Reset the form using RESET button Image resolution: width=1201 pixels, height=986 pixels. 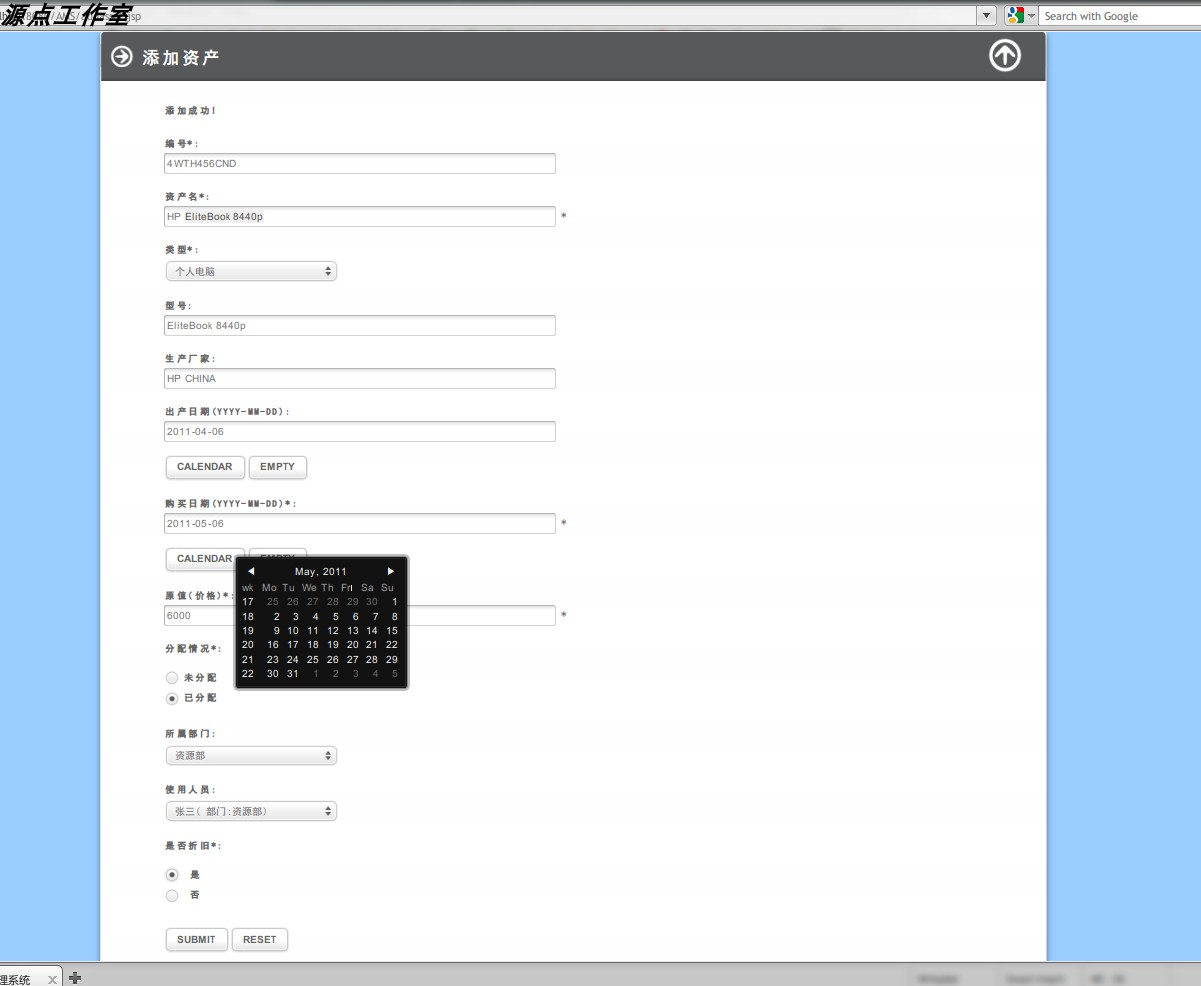pyautogui.click(x=259, y=939)
